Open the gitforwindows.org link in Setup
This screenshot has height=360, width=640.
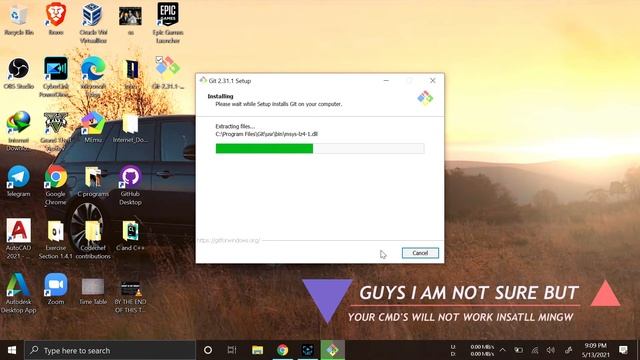pyautogui.click(x=229, y=240)
